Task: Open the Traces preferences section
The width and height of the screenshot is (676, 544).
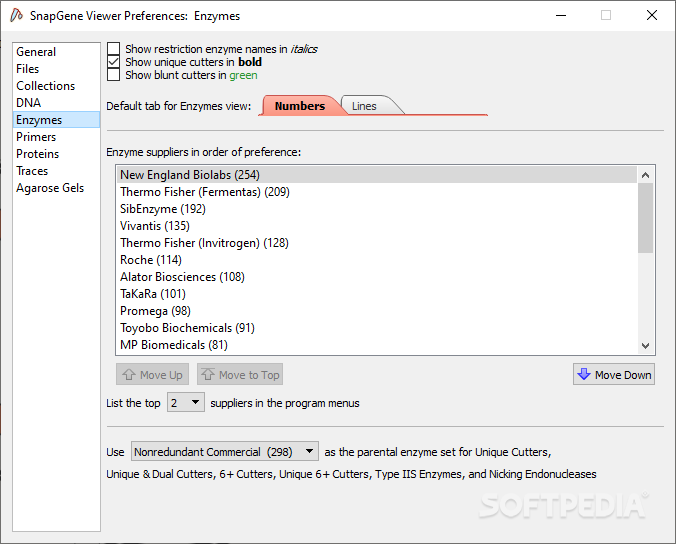Action: (56, 171)
